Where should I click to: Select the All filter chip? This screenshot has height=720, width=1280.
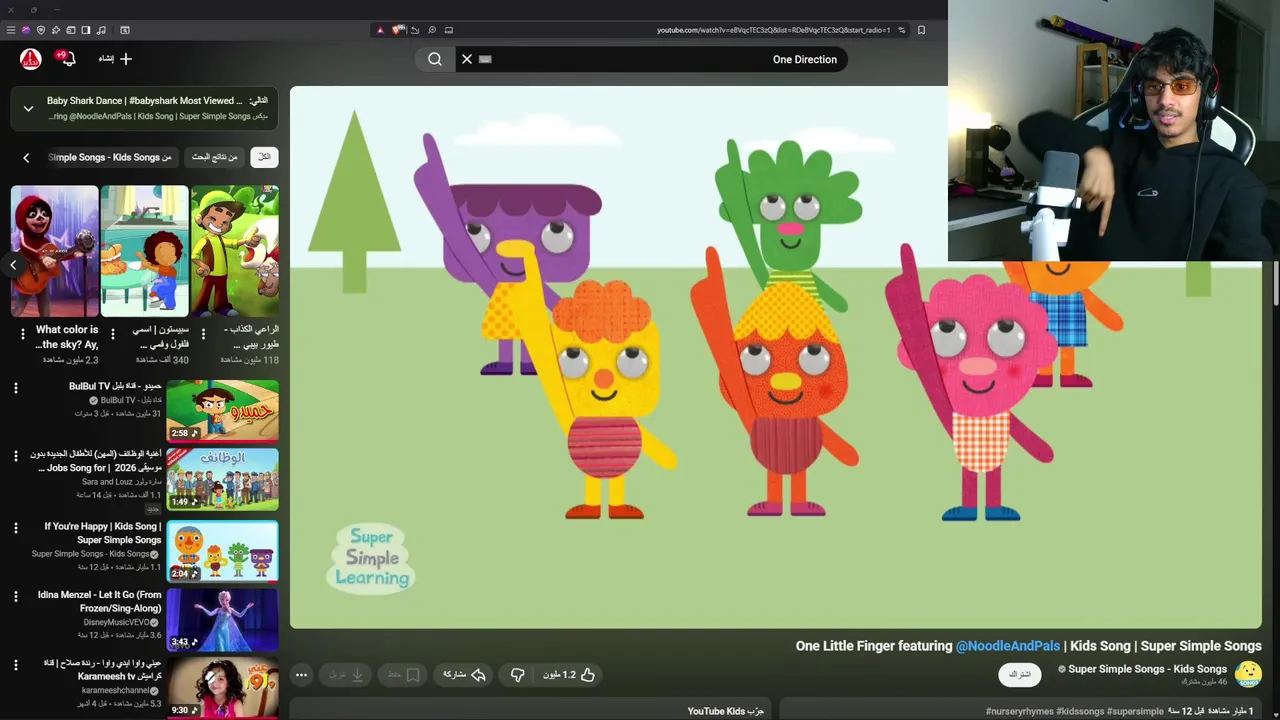[x=264, y=157]
